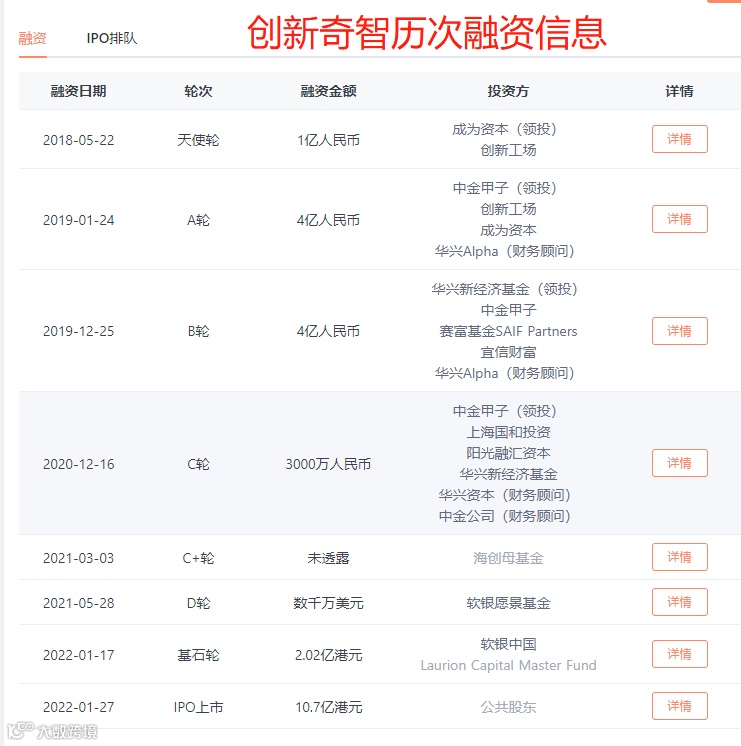Select the date 2019-12-25
Viewport: 741px width, 746px height.
coord(79,331)
